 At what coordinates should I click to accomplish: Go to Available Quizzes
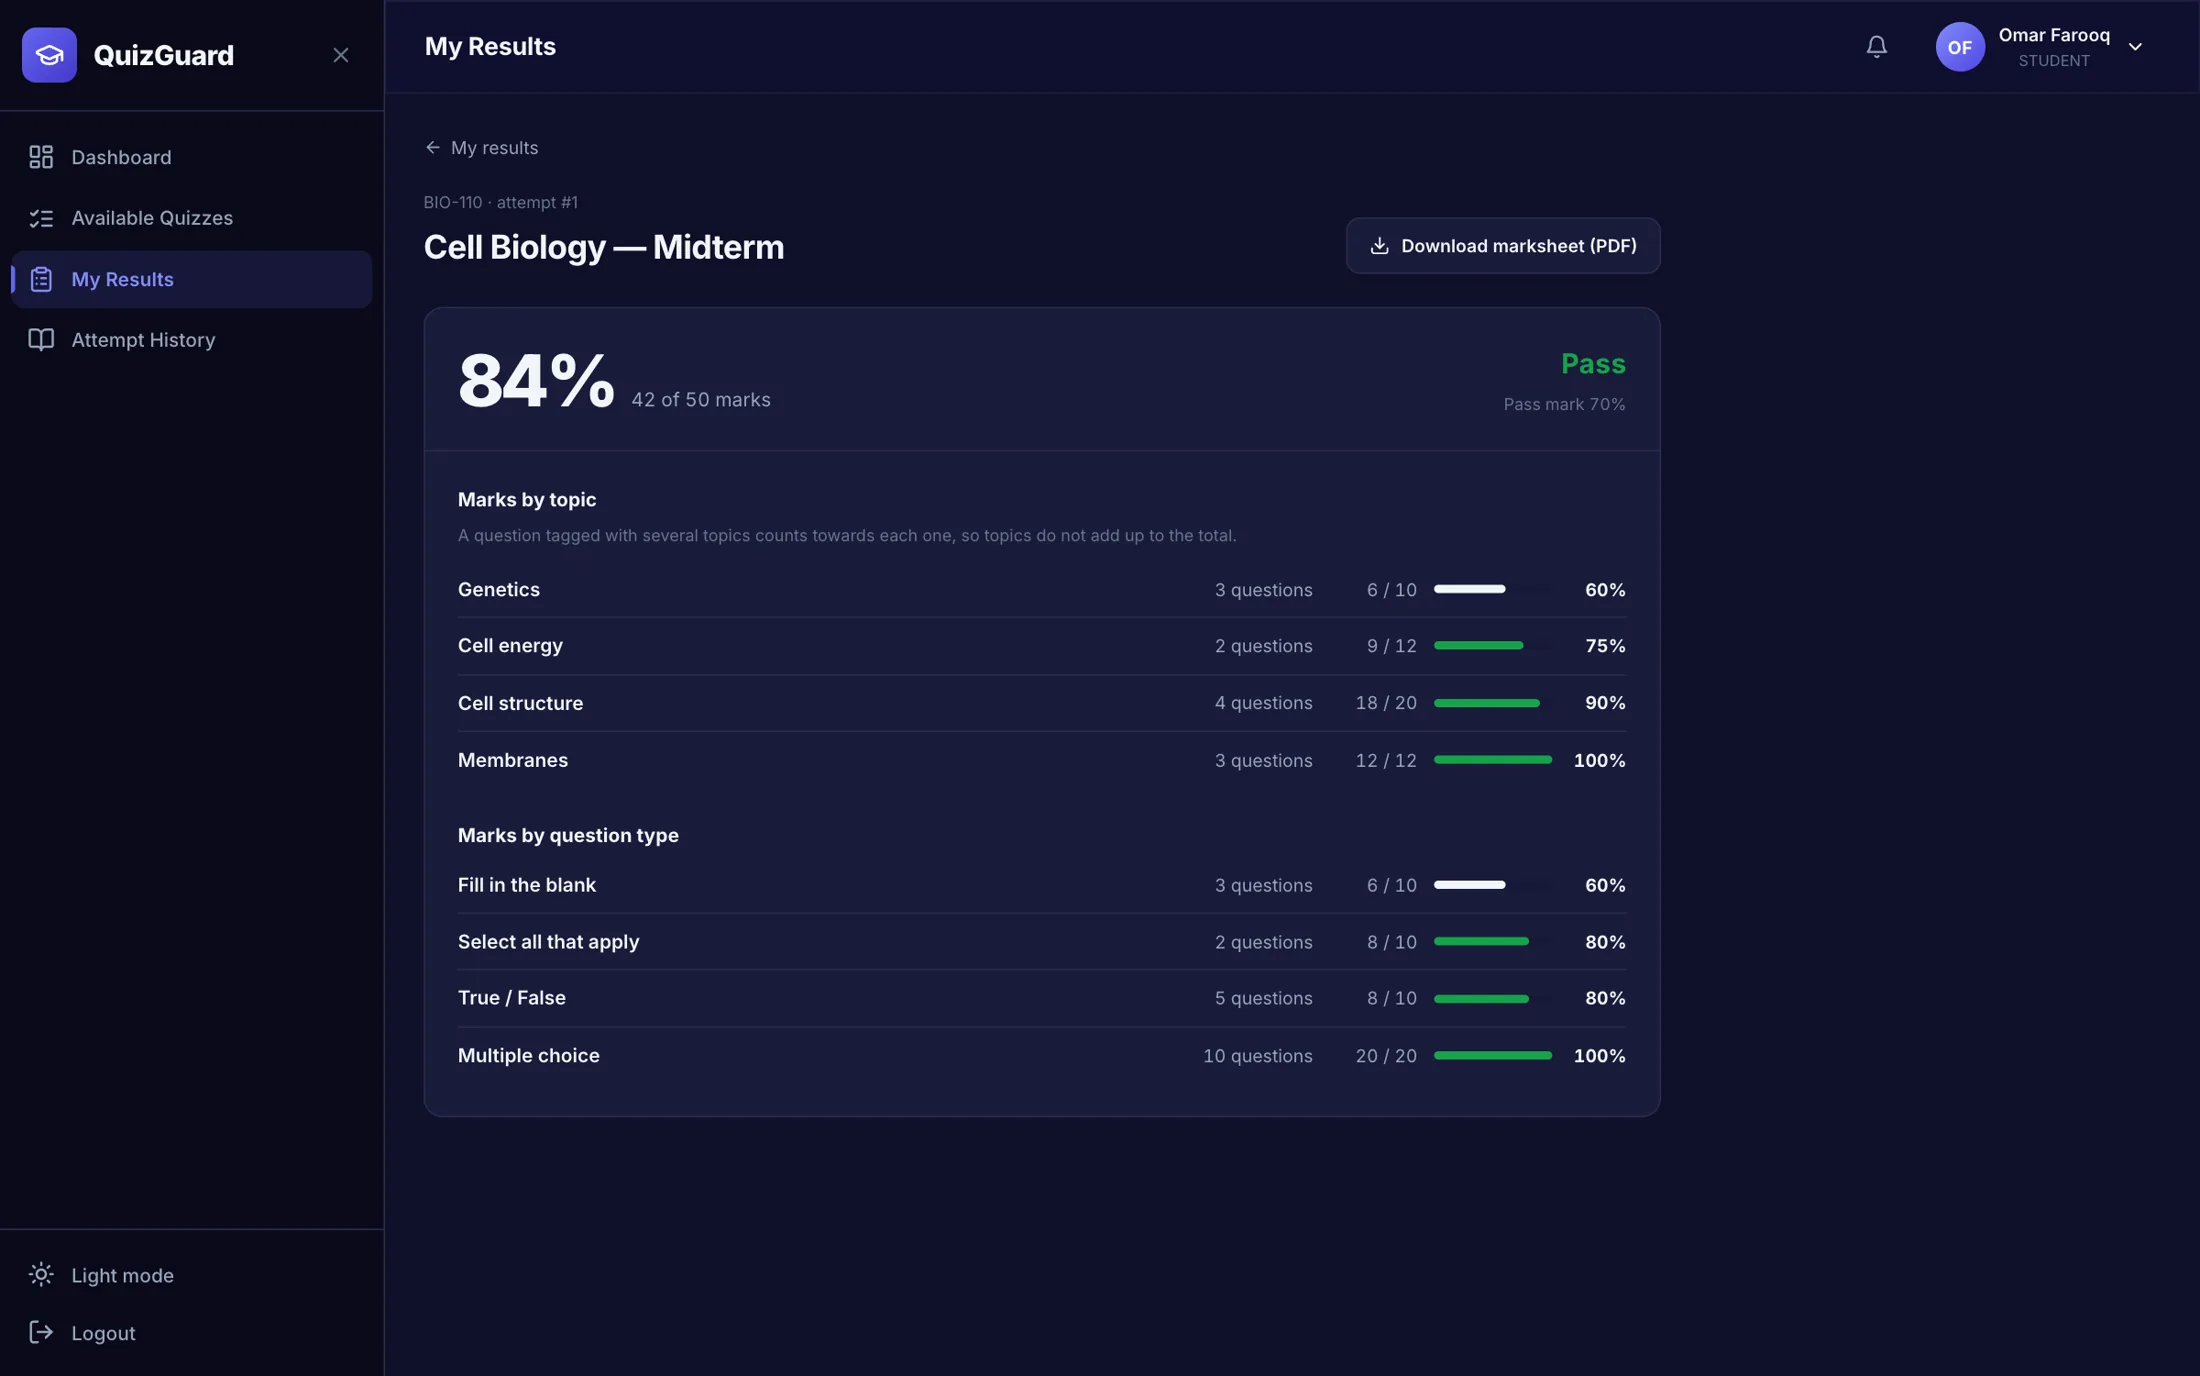click(x=191, y=218)
